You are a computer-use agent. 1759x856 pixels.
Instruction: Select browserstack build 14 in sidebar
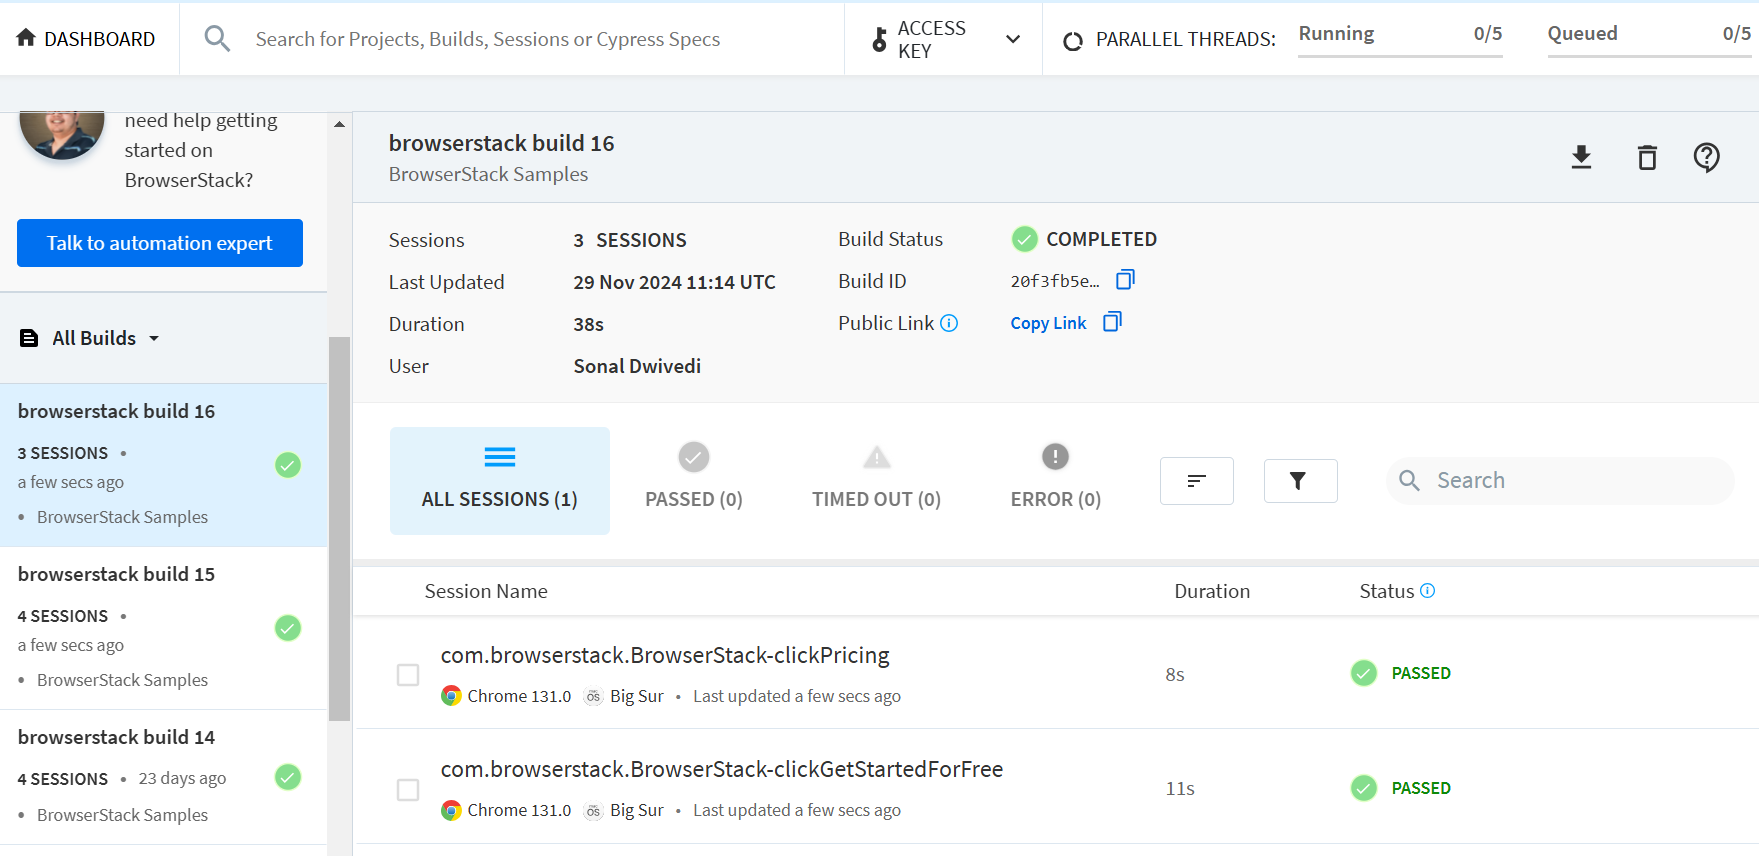click(x=163, y=777)
